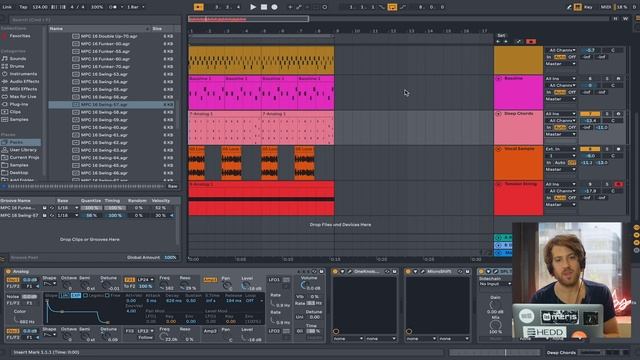Open Vocal Sample Ext. In input dropdown

(561, 149)
